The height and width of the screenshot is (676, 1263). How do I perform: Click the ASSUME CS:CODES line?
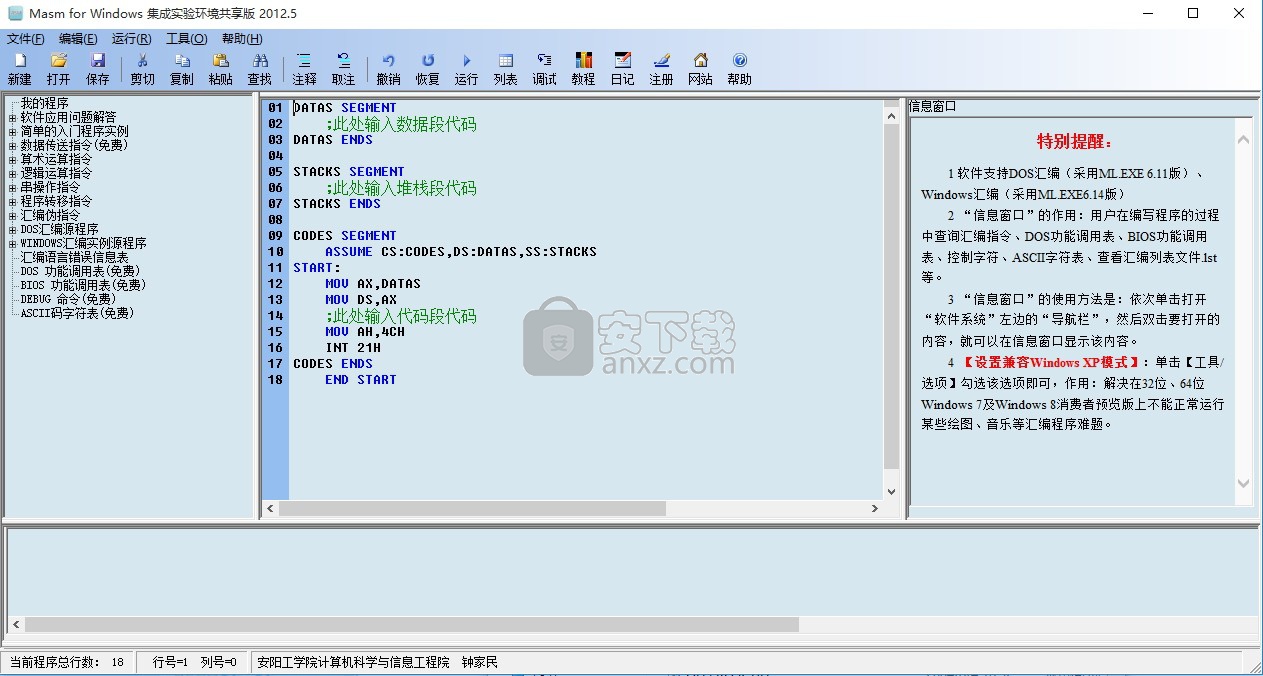pos(461,251)
